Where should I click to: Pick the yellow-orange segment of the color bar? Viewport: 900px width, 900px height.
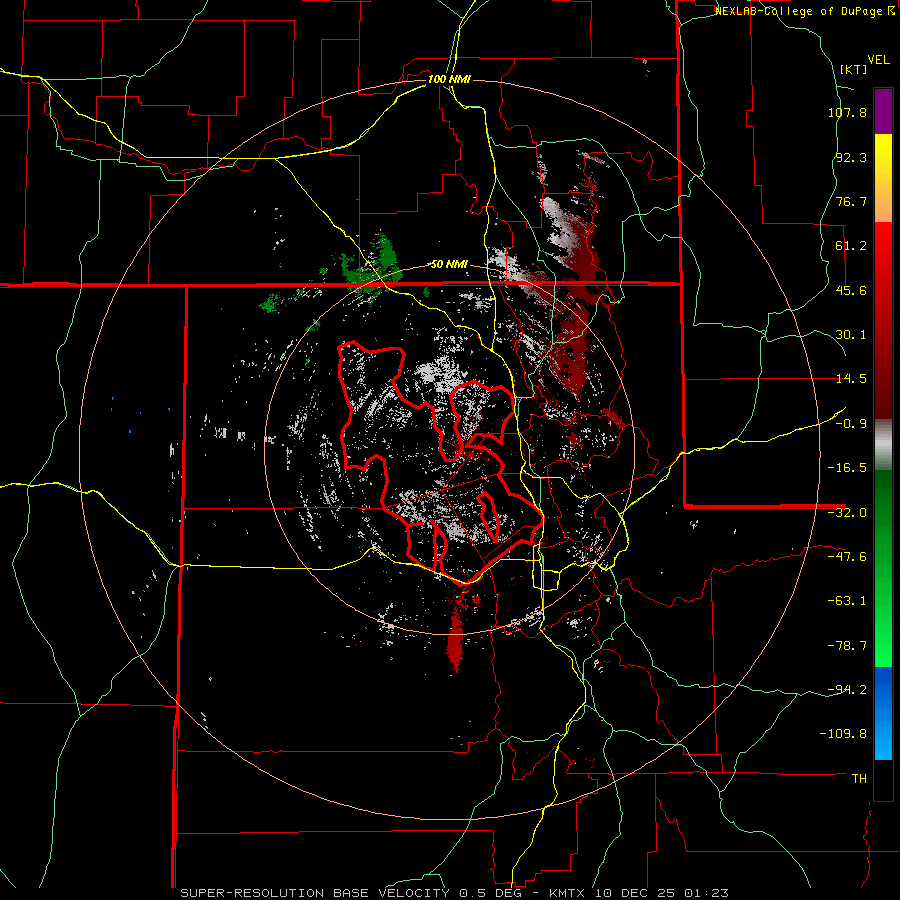tap(883, 178)
